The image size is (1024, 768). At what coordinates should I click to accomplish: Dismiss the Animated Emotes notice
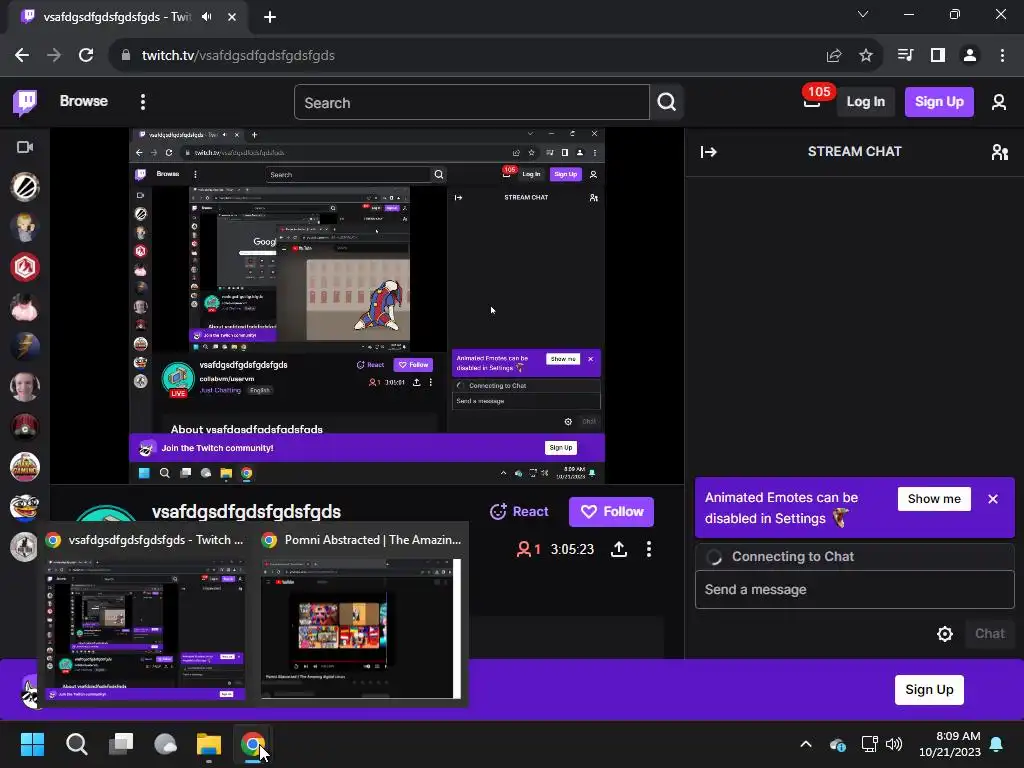pos(993,499)
